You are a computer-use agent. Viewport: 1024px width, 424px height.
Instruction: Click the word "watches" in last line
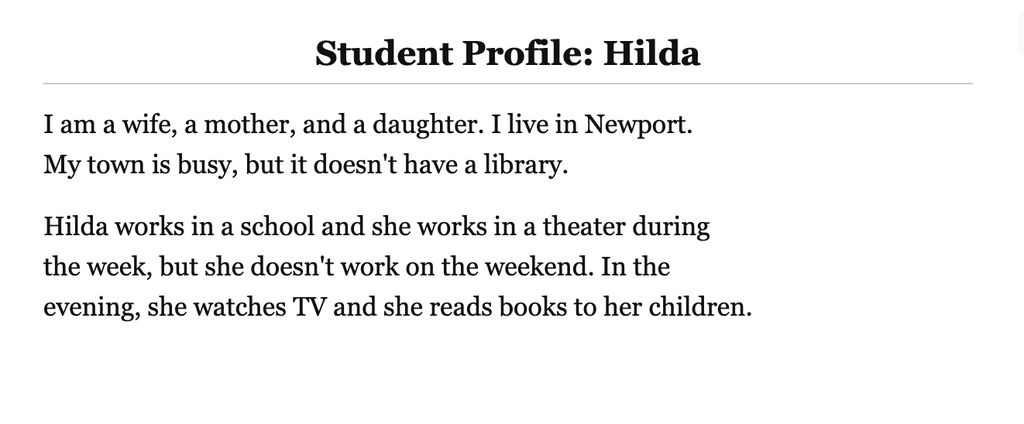tap(240, 306)
